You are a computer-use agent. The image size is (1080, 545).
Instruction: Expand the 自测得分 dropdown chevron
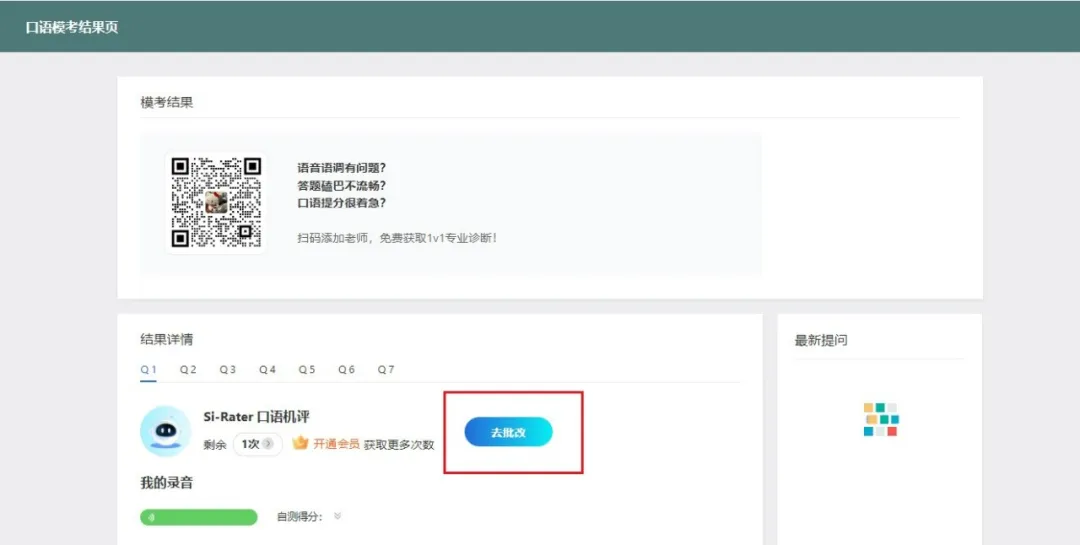[338, 516]
